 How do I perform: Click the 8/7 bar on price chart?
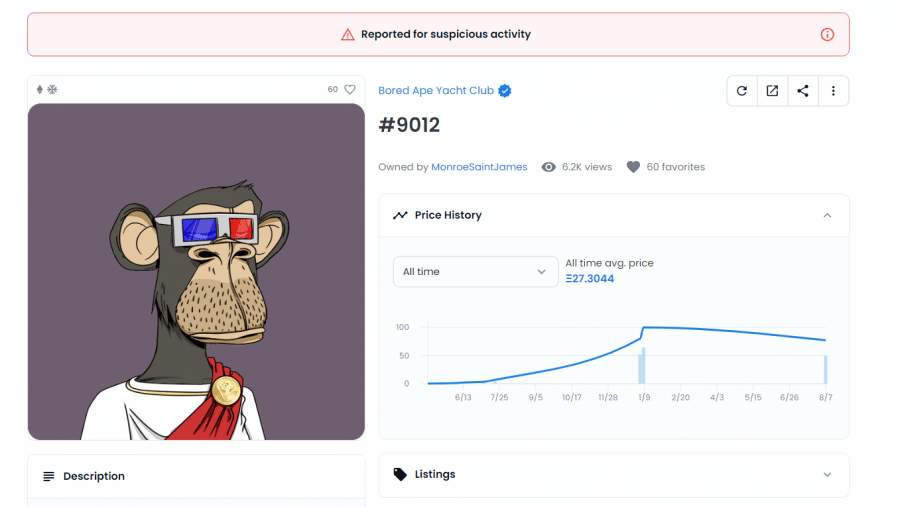[x=825, y=369]
